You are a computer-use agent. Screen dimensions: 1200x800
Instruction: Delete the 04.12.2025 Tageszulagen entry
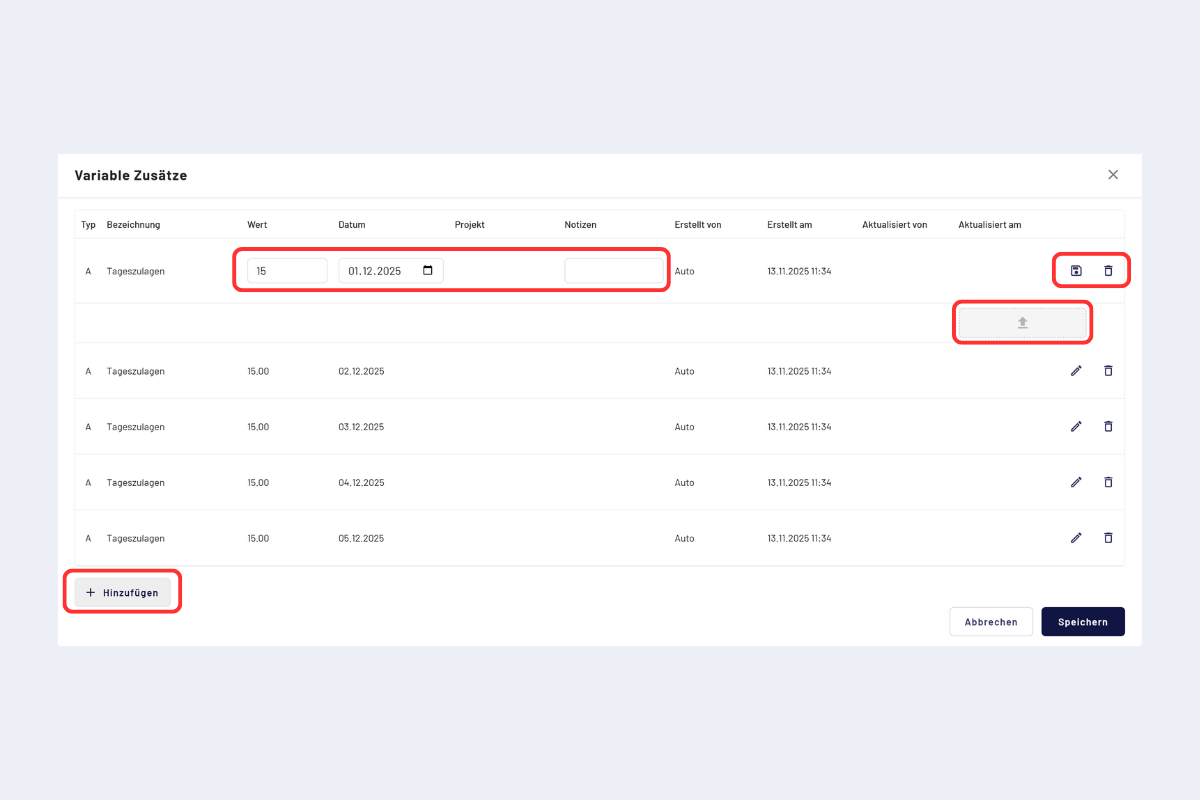(x=1108, y=482)
